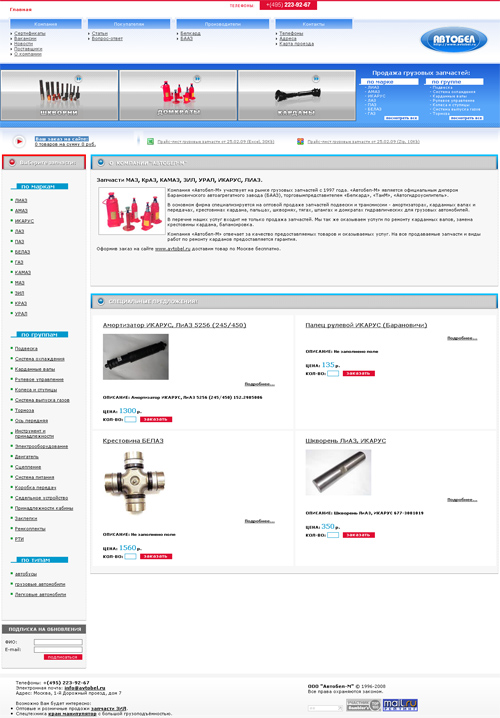Open the www.avtobel.ru link in the company text
Viewport: 500px width, 718px height.
173,249
